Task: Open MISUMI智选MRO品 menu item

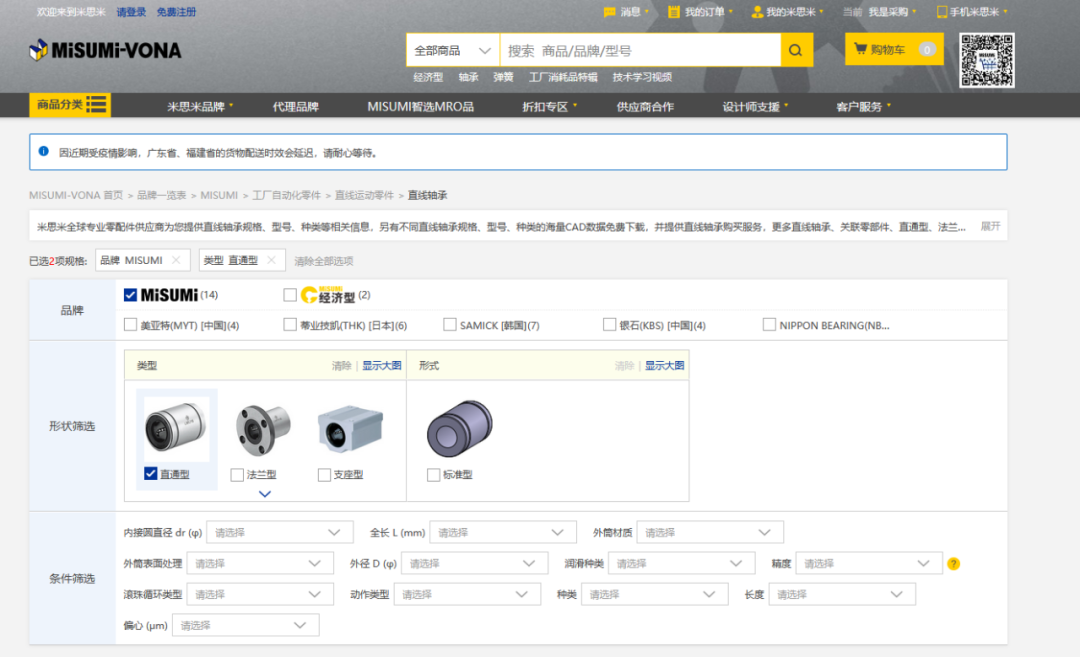Action: 420,107
